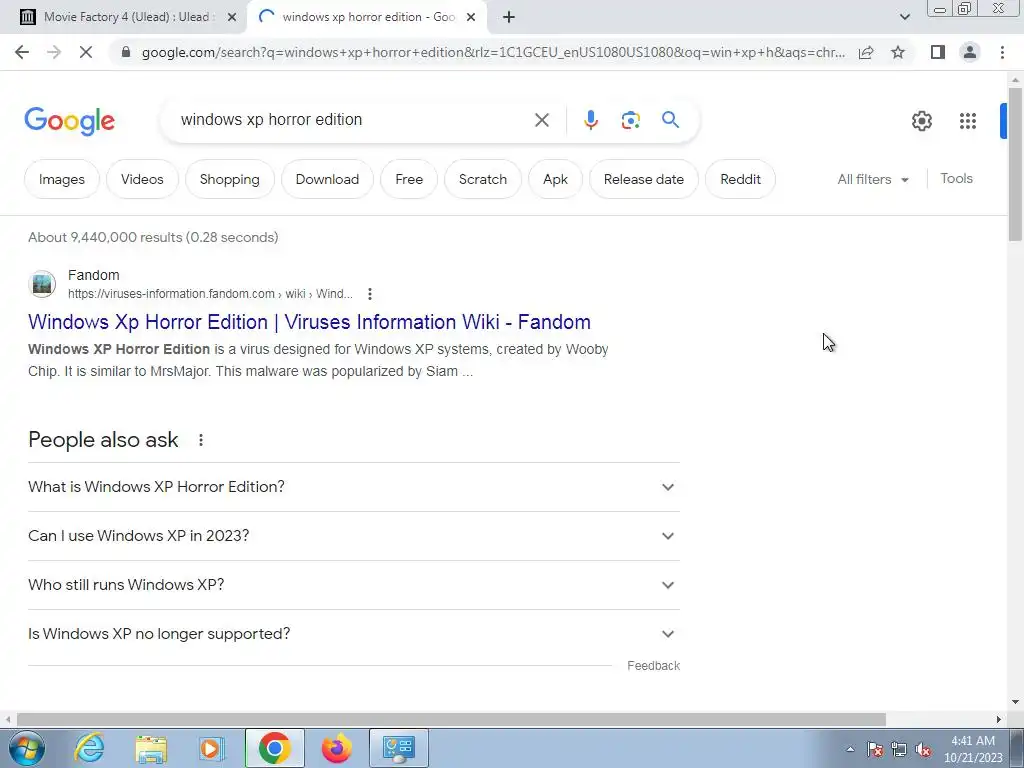Expand Who still runs Windows XP?

(x=354, y=585)
